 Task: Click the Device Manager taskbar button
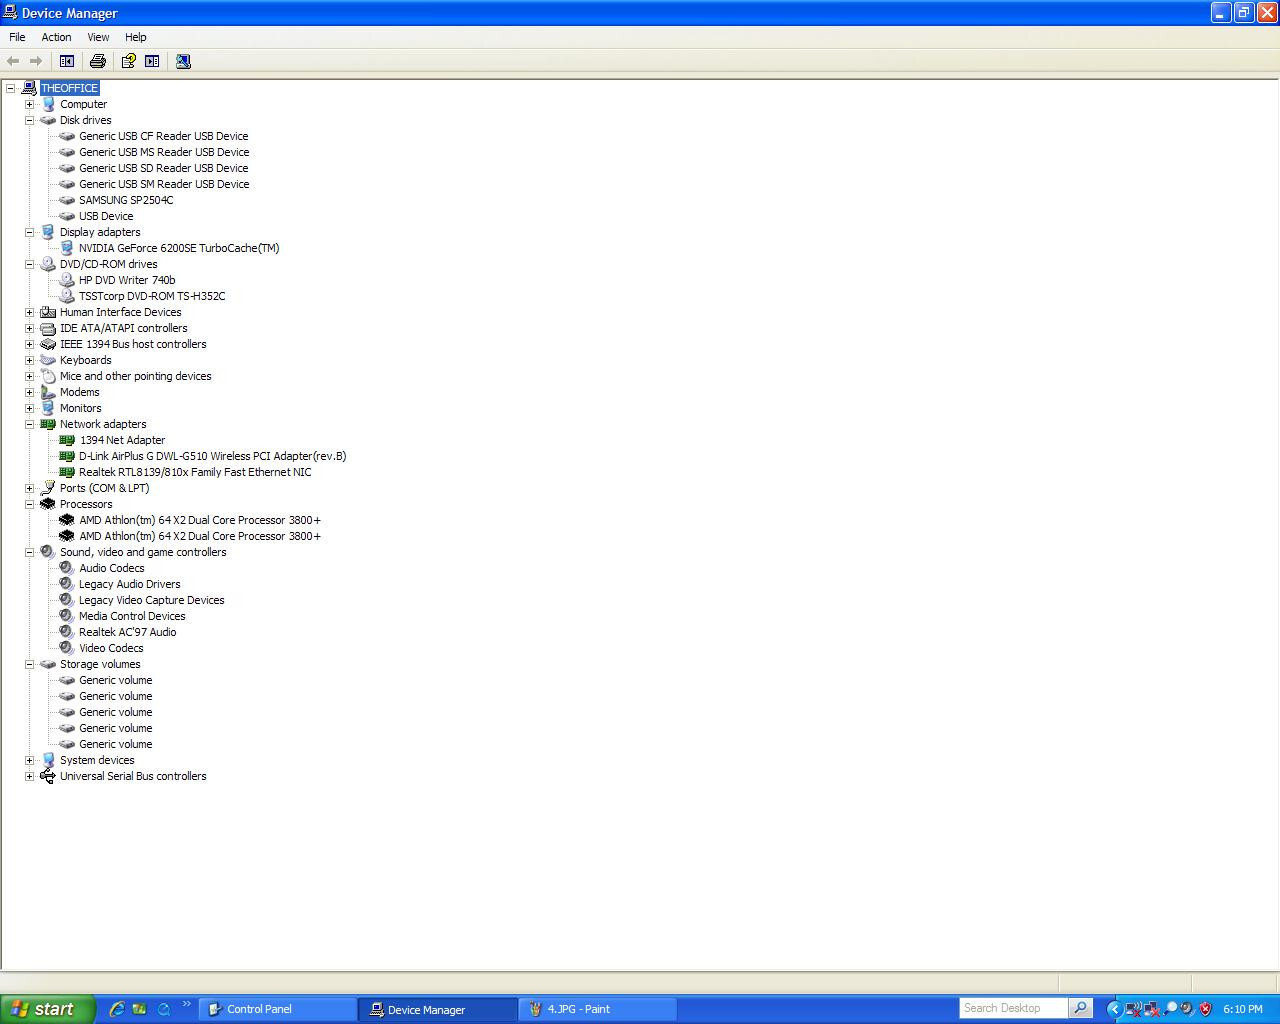pos(438,1009)
